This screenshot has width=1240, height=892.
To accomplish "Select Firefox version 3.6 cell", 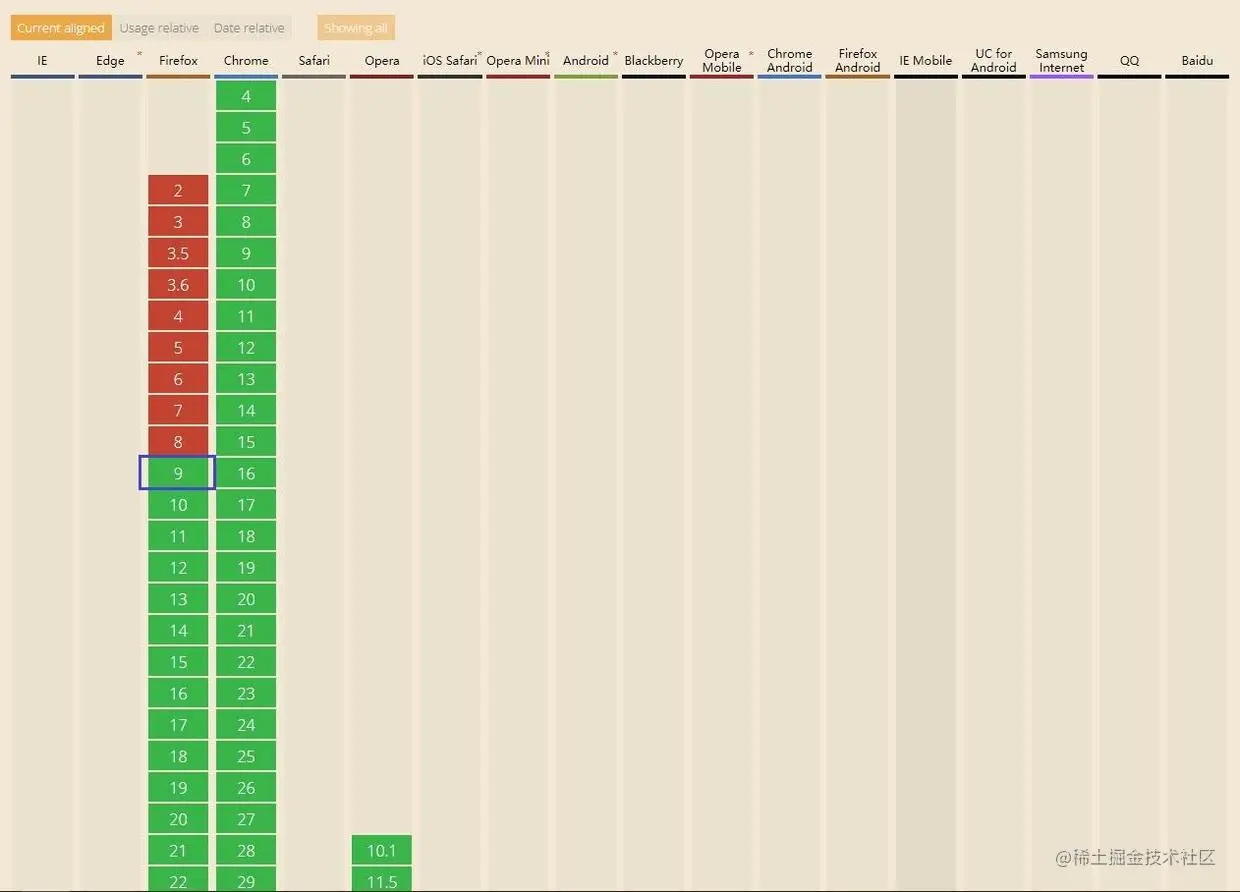I will coord(178,285).
